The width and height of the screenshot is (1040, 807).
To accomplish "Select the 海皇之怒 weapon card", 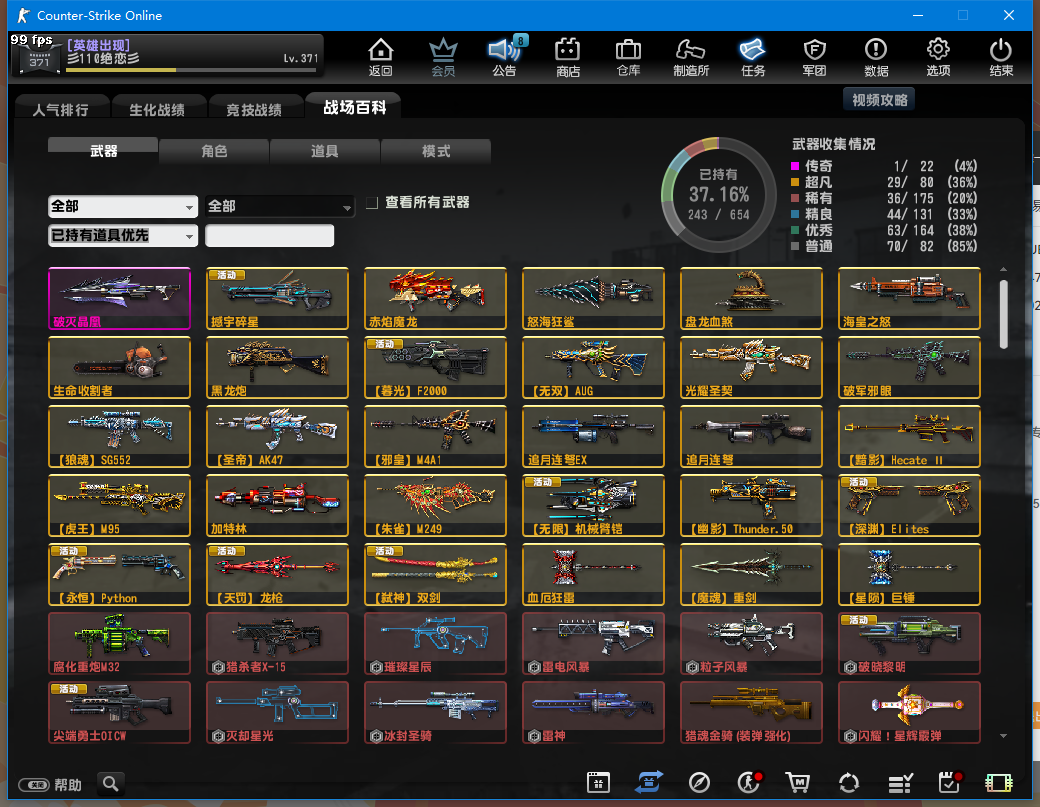I will (909, 298).
